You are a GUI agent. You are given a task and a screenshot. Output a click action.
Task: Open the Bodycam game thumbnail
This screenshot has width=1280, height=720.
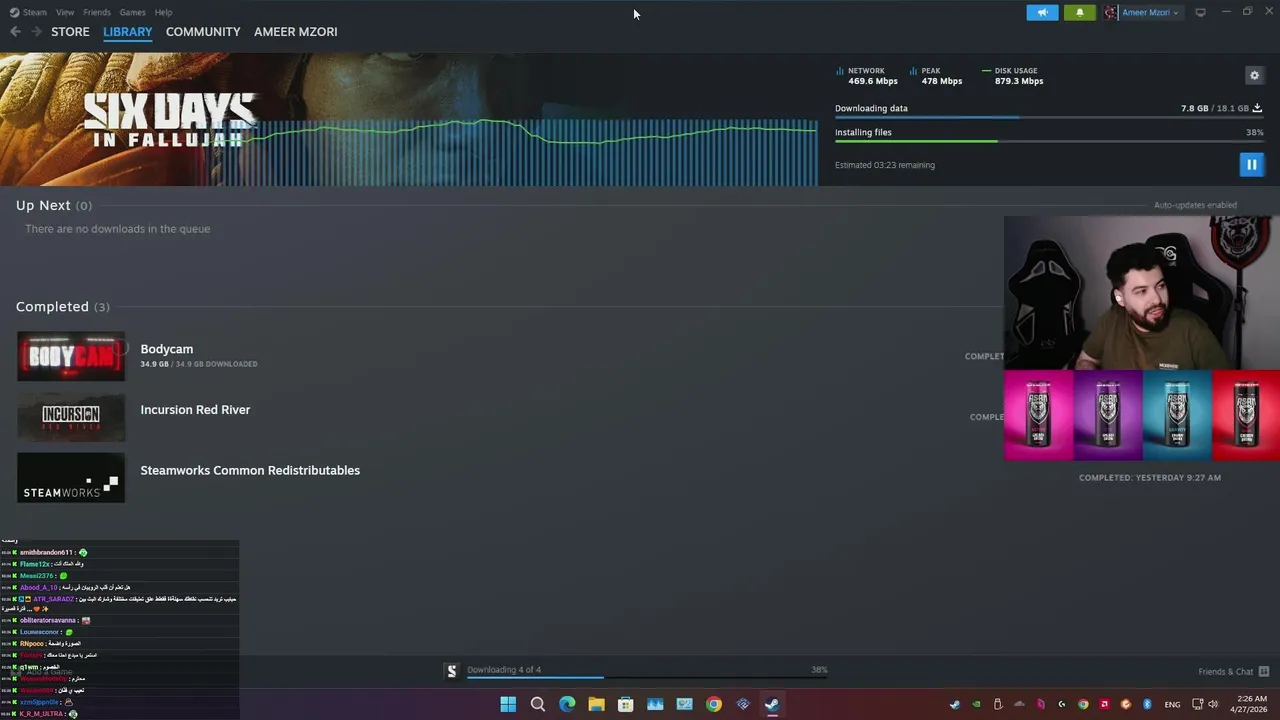pos(71,356)
